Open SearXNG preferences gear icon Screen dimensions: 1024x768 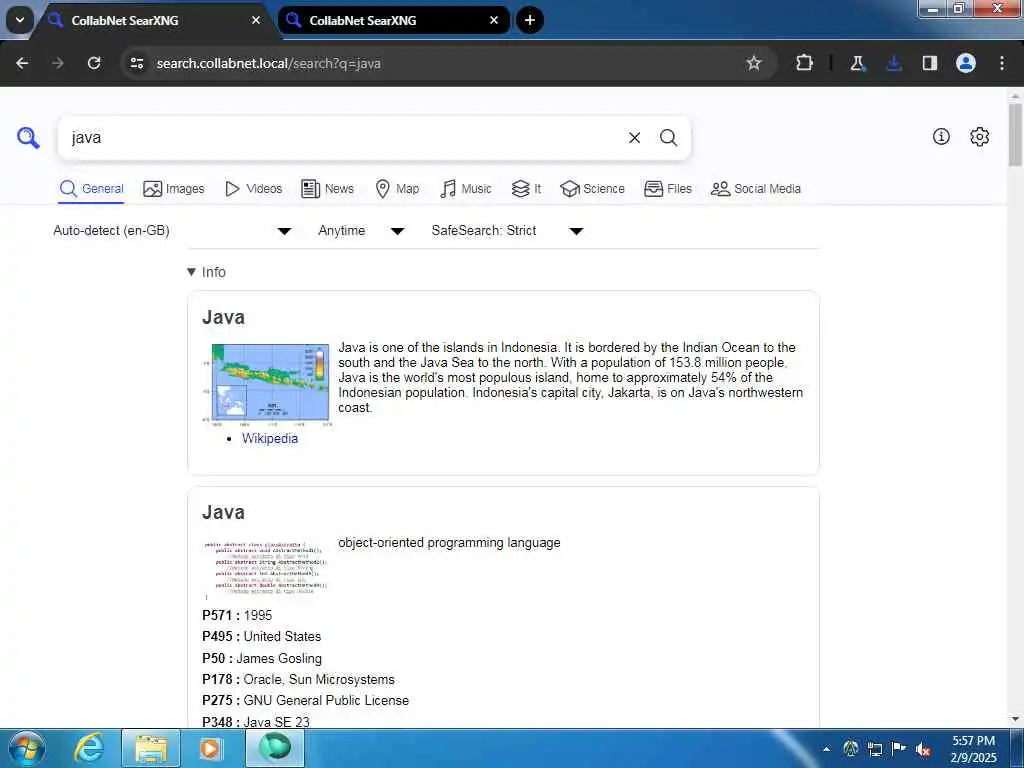(x=979, y=136)
